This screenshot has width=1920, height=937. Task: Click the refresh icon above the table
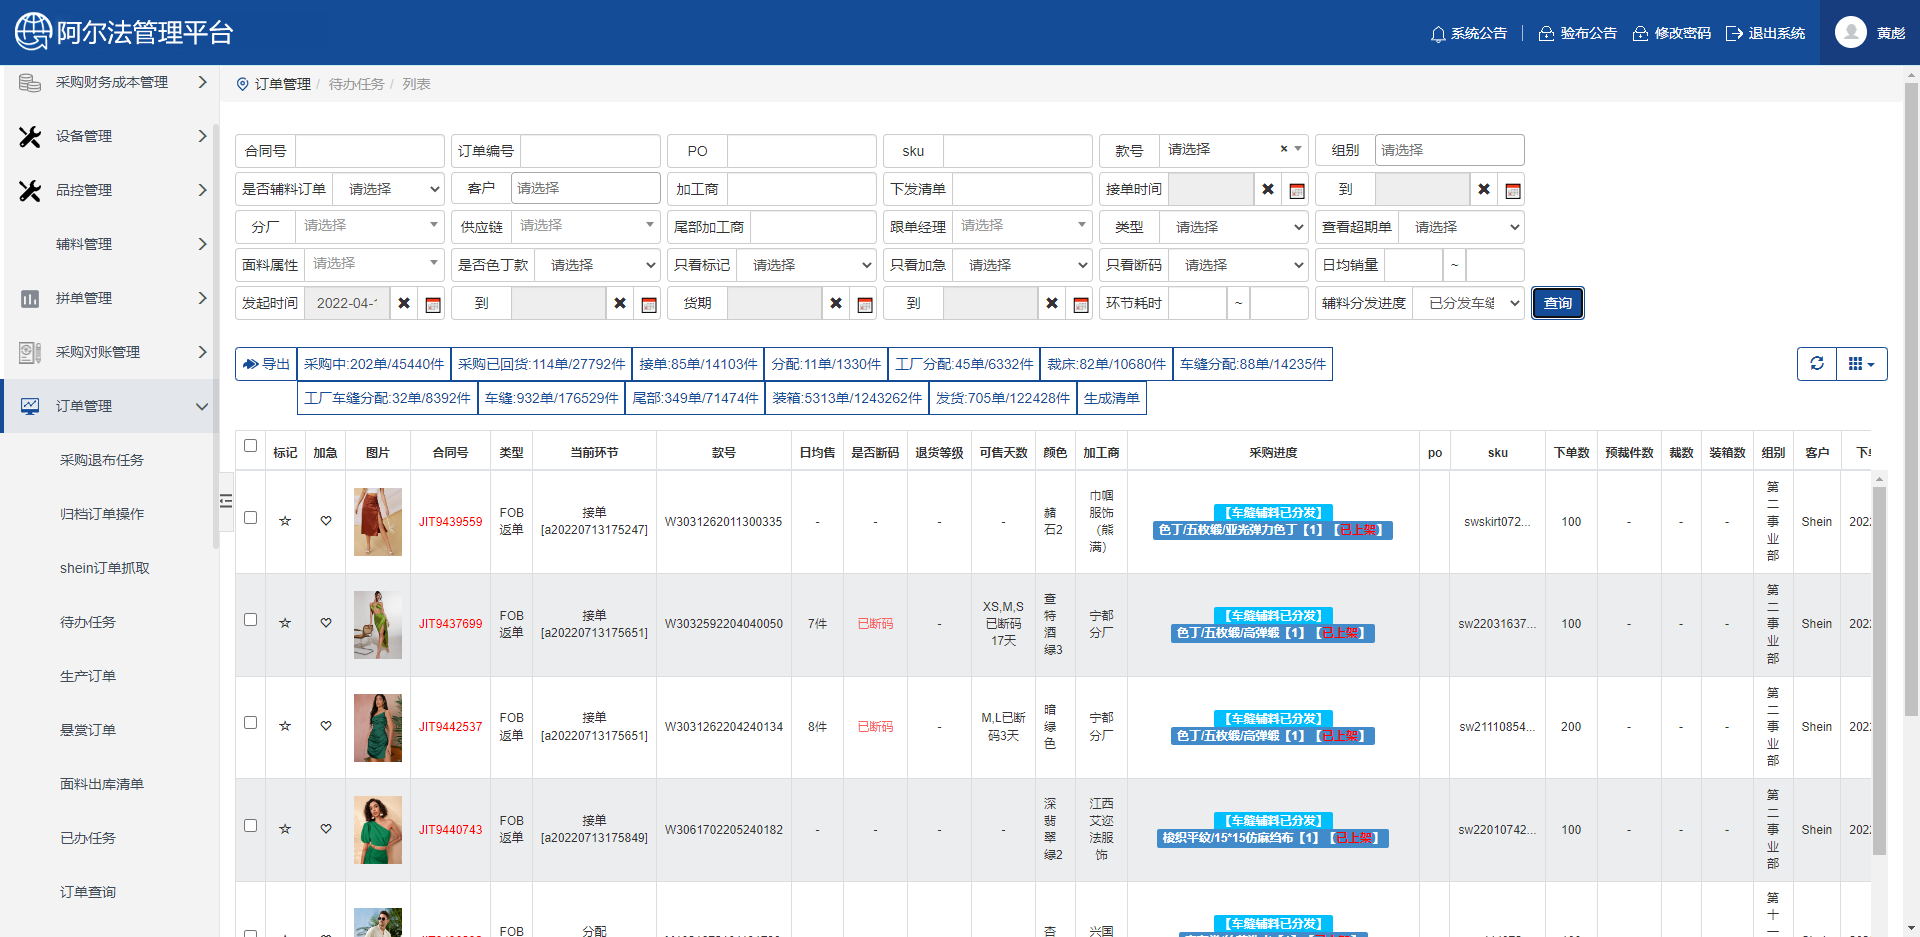point(1817,364)
